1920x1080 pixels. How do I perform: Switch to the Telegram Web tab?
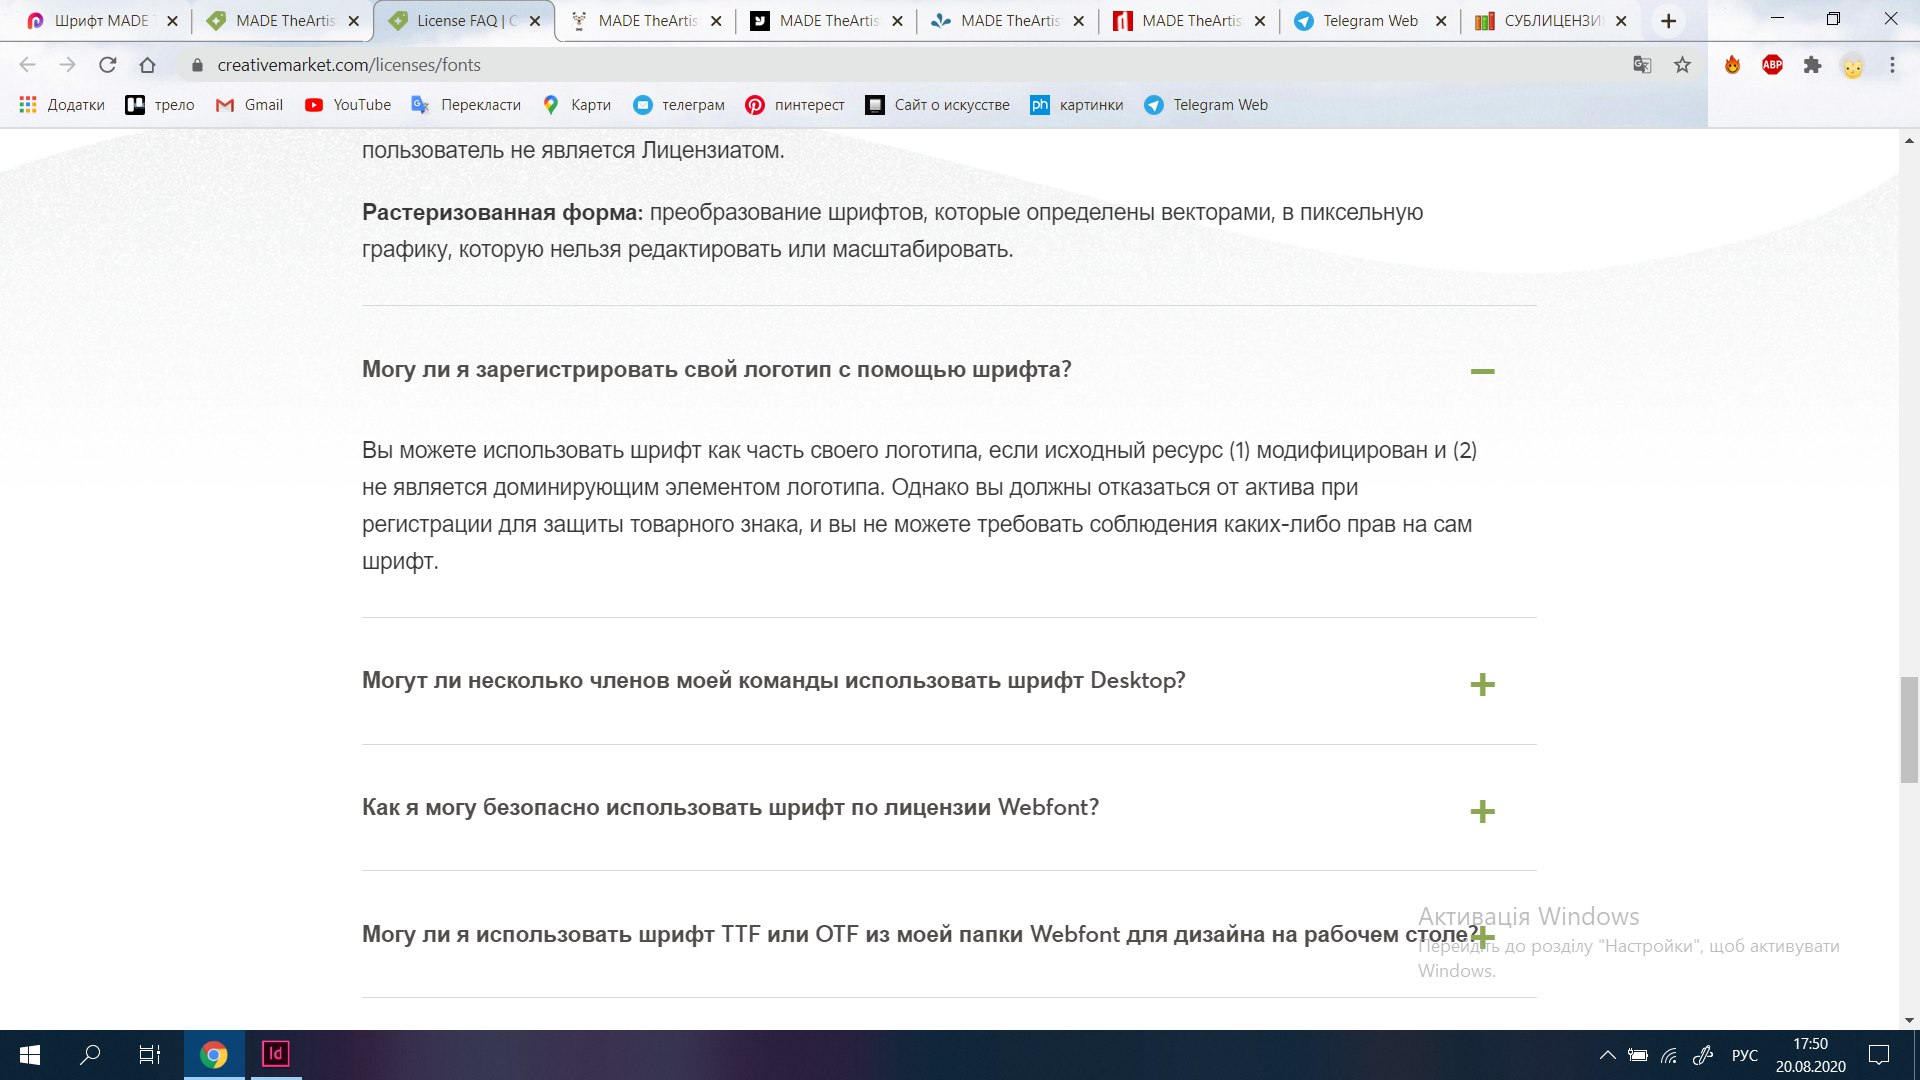1369,21
